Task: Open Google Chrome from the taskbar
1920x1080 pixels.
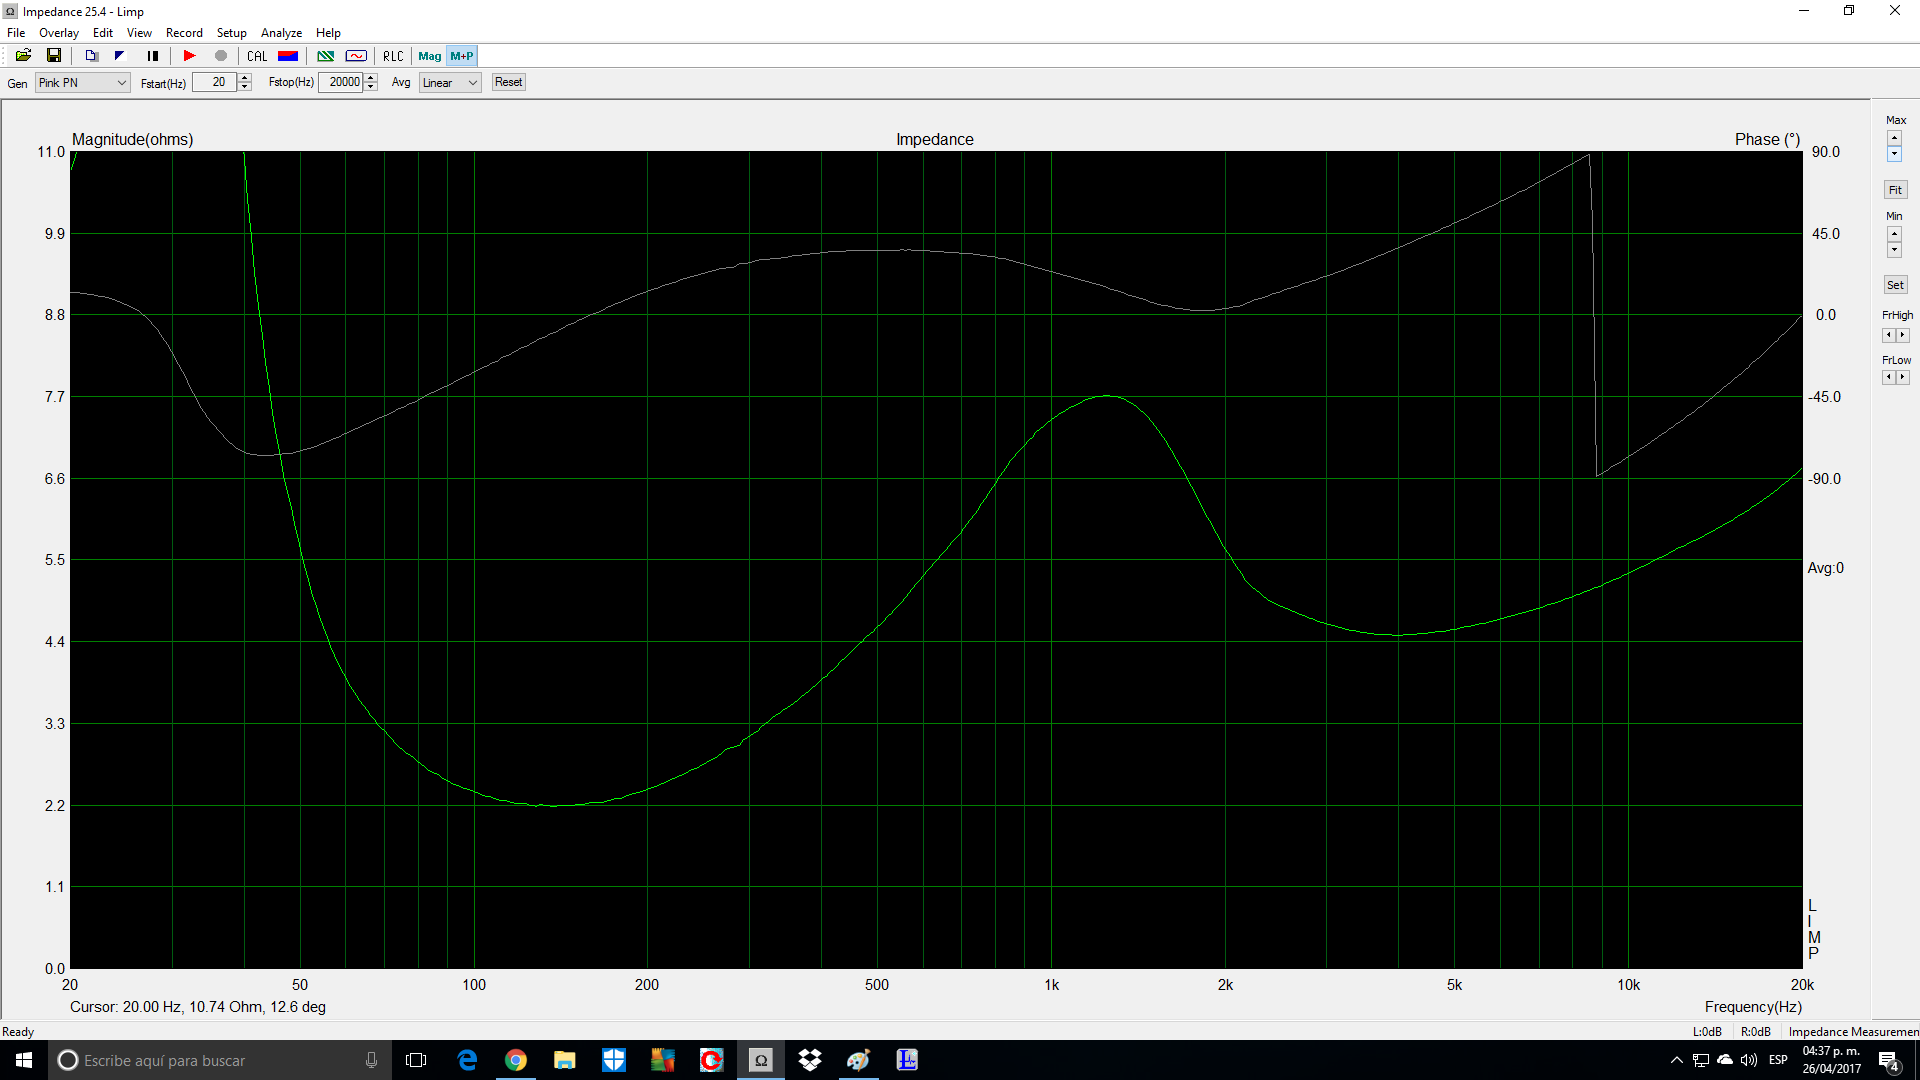Action: [x=516, y=1060]
